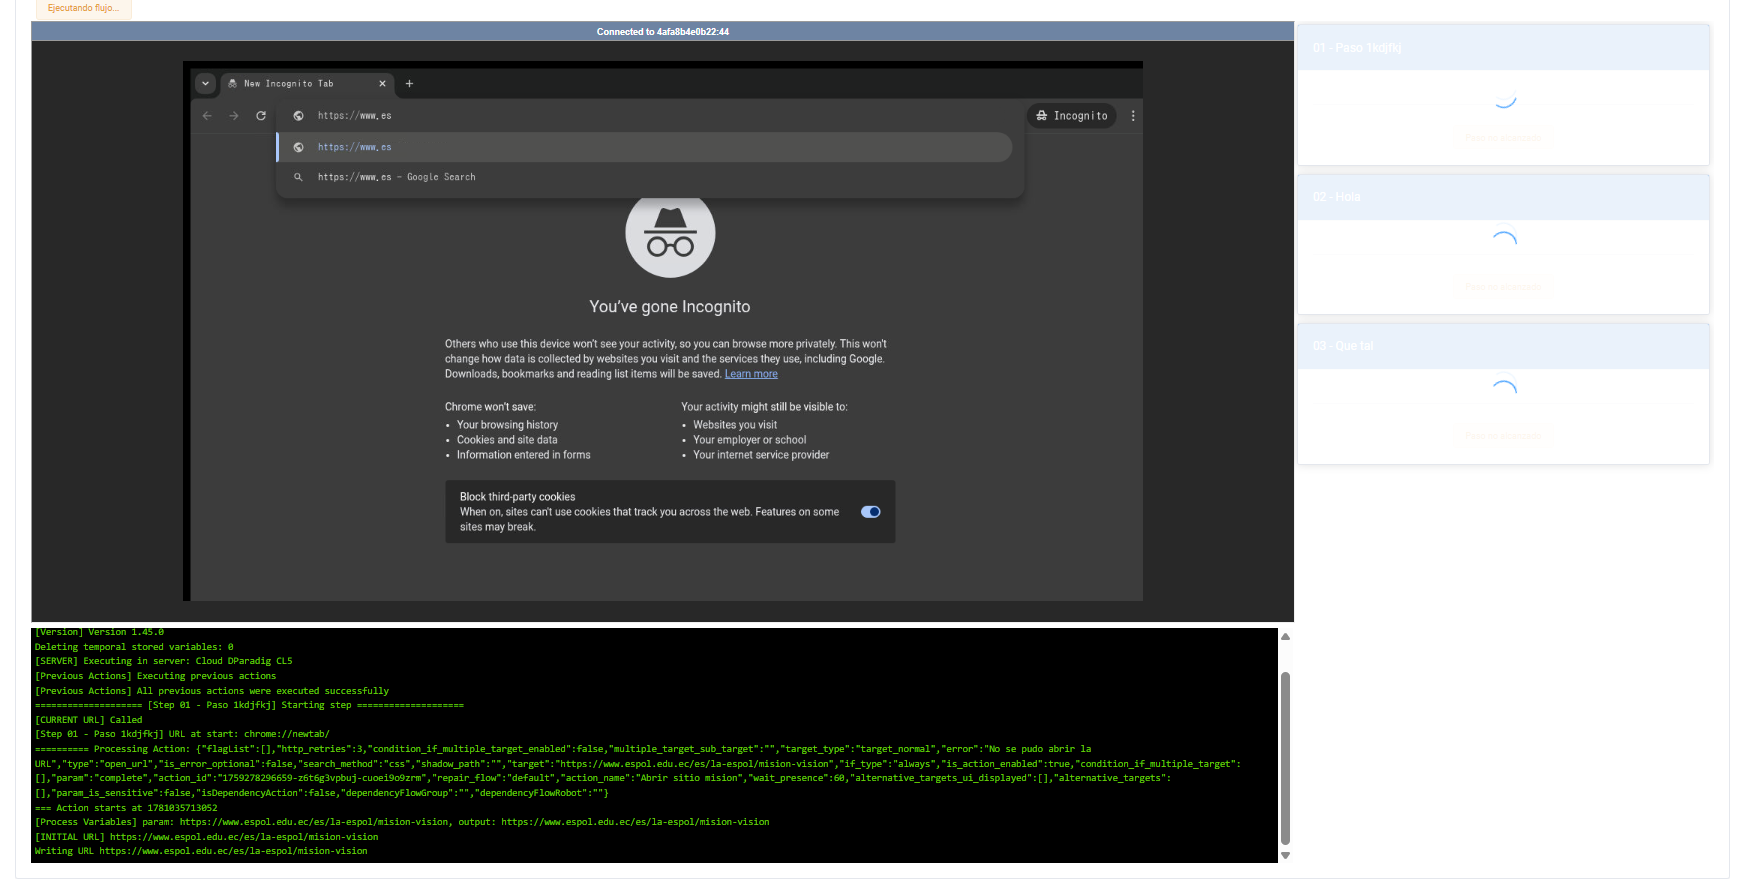The height and width of the screenshot is (890, 1742).
Task: Click log line '[Previous Actions] Executing previous actions'
Action: [155, 676]
